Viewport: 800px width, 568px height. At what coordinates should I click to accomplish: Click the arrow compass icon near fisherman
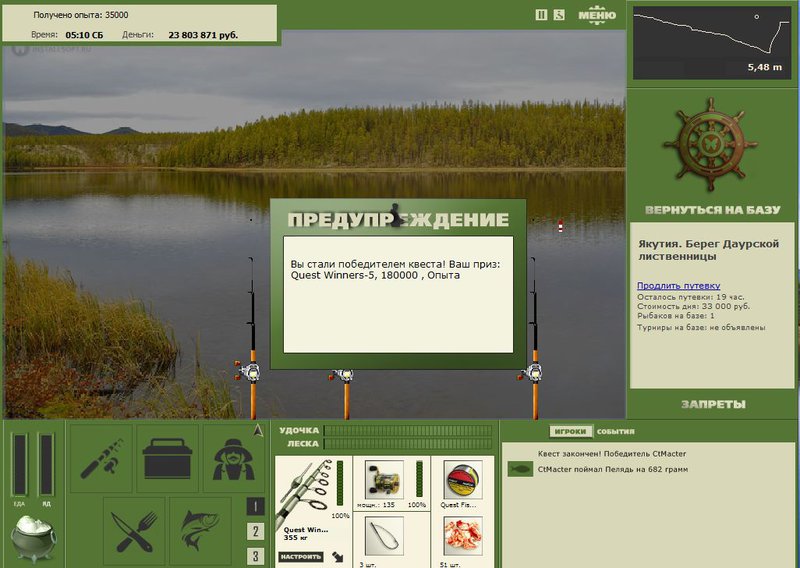tap(258, 430)
